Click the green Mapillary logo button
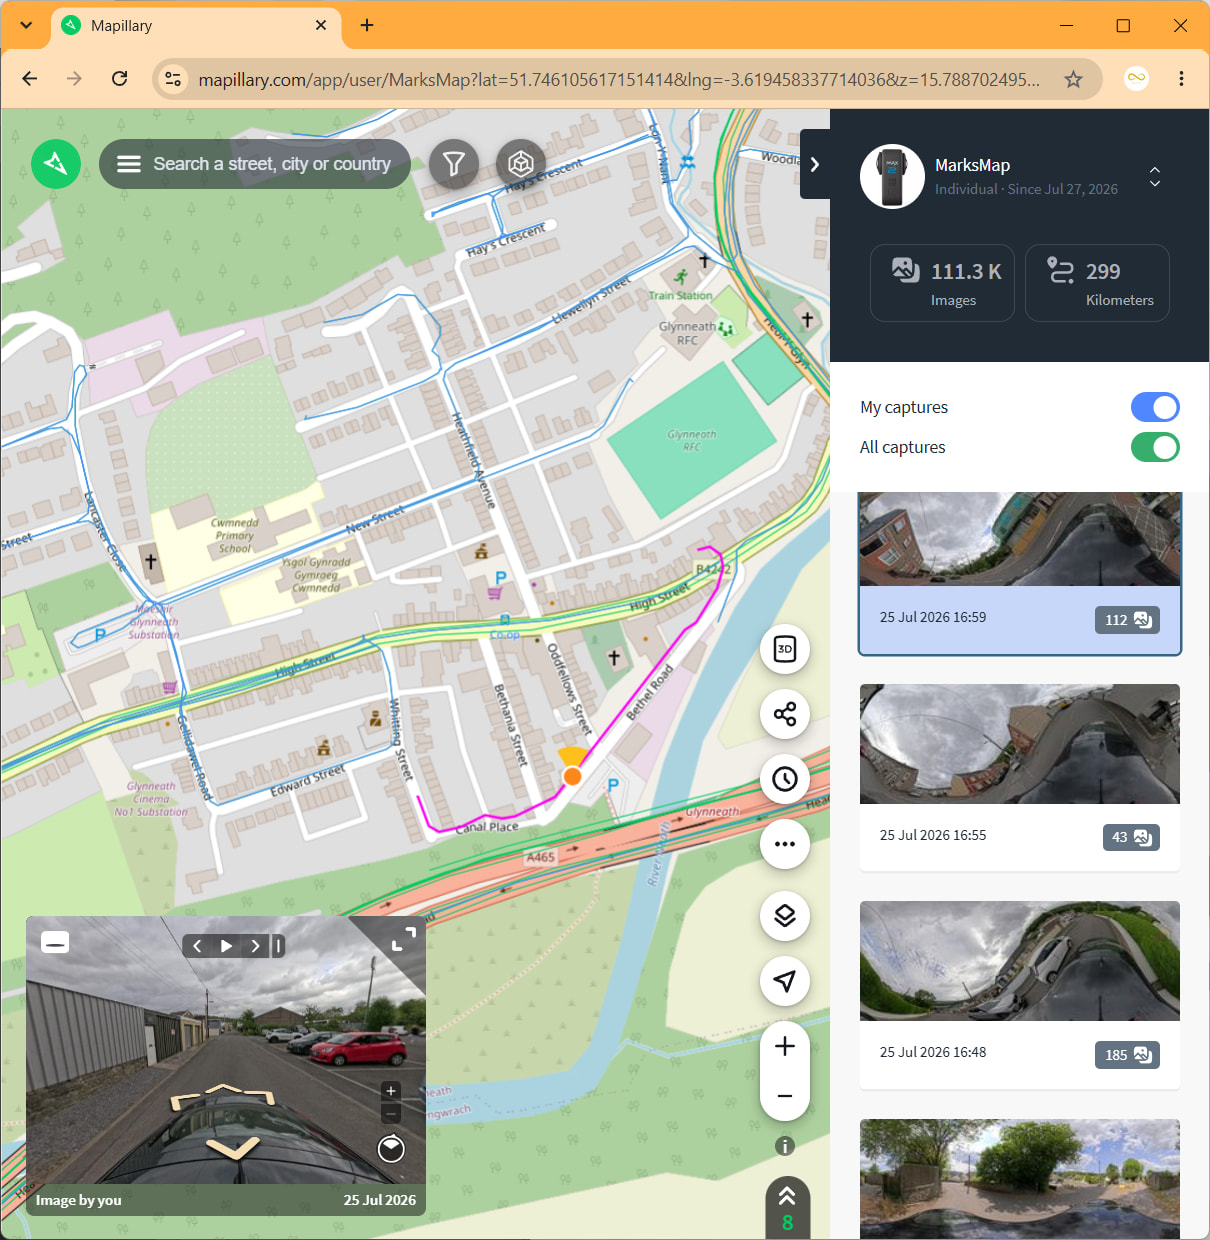Viewport: 1210px width, 1240px height. (56, 163)
